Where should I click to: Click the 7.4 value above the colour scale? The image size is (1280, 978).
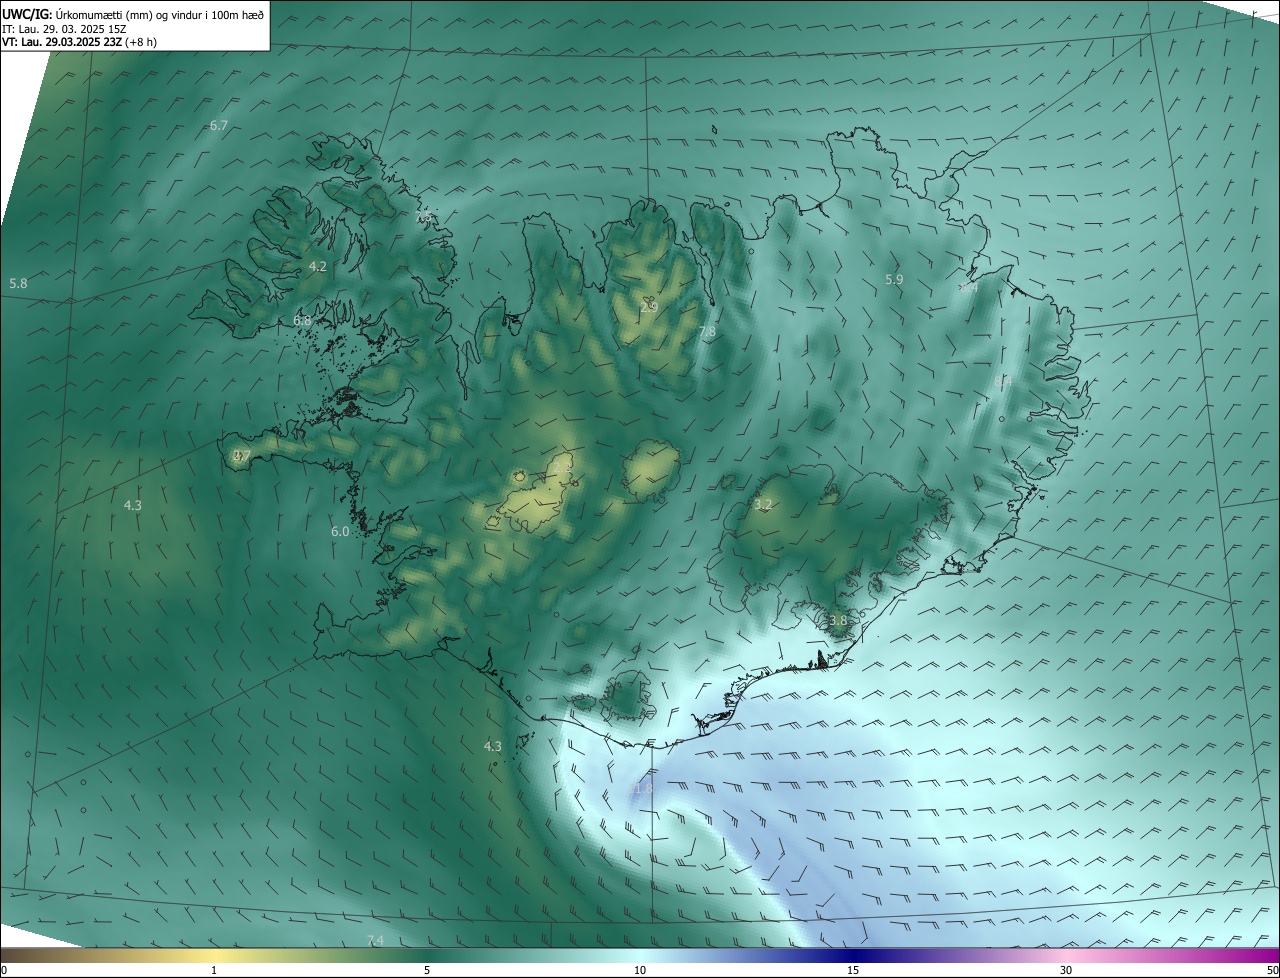point(375,940)
